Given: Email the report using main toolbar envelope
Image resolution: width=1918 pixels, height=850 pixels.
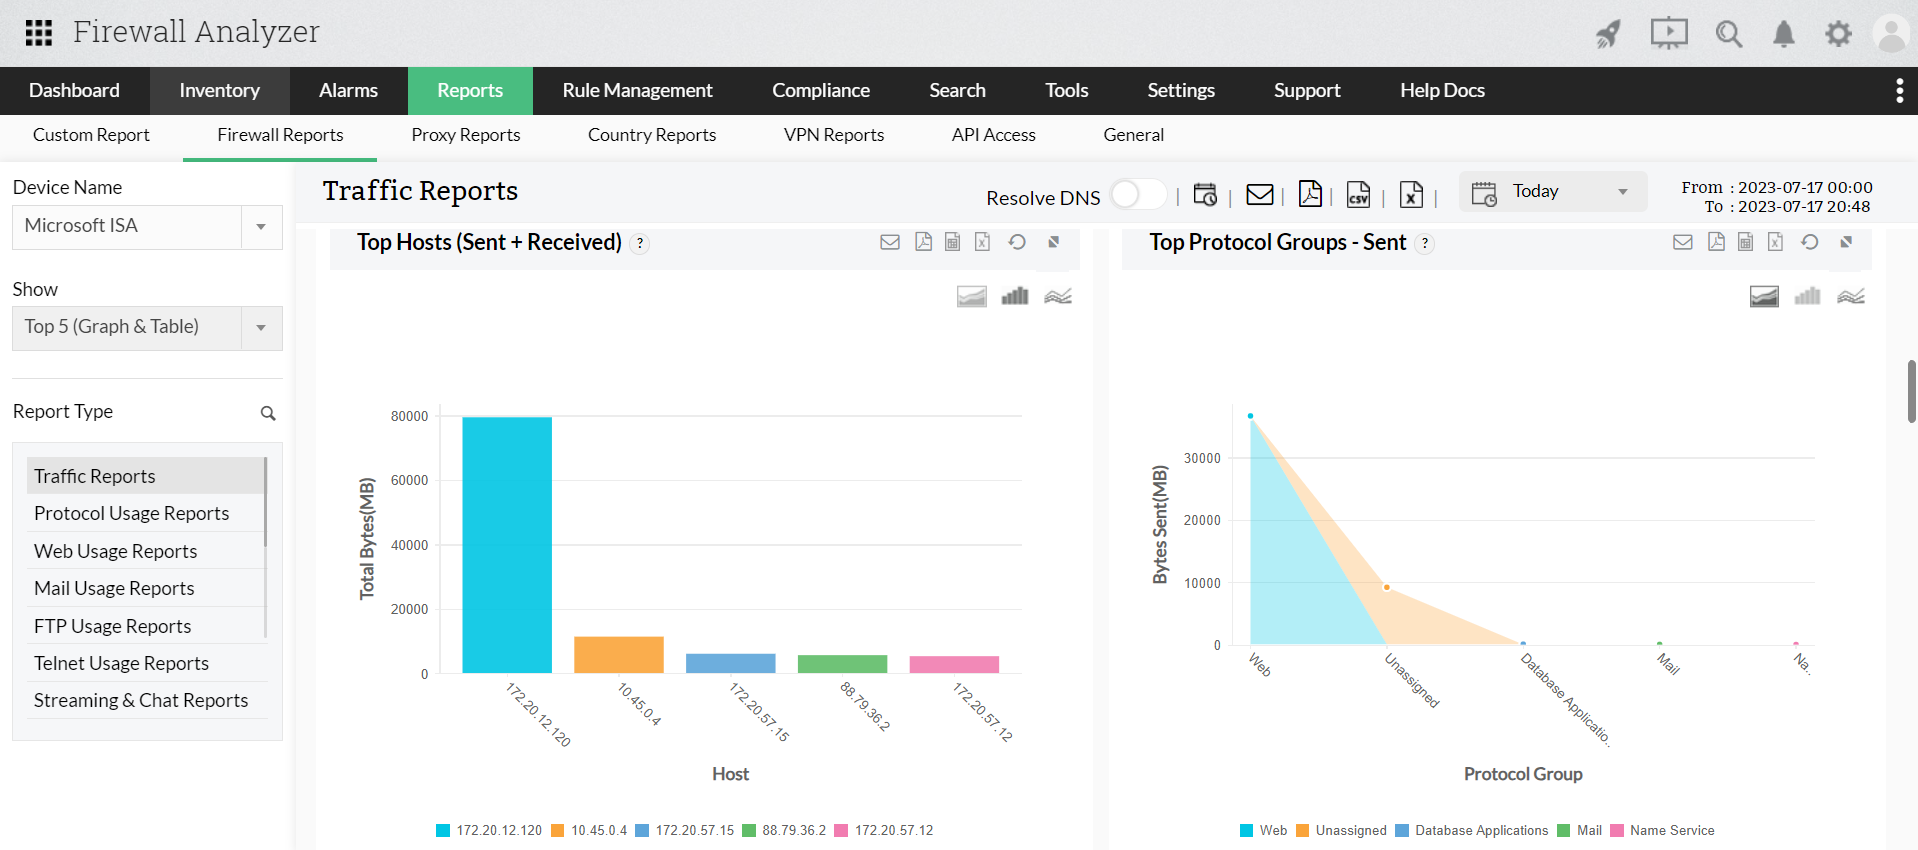Looking at the screenshot, I should point(1259,195).
